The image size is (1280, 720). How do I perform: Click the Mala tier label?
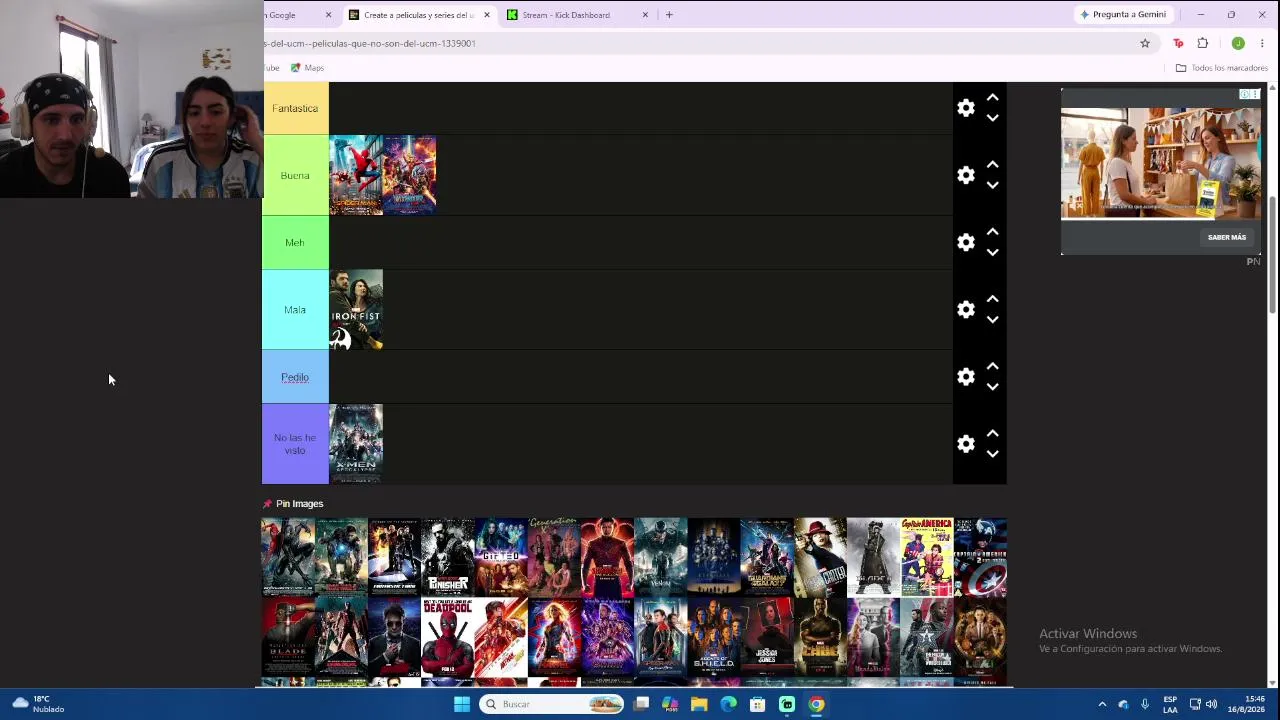coord(295,309)
